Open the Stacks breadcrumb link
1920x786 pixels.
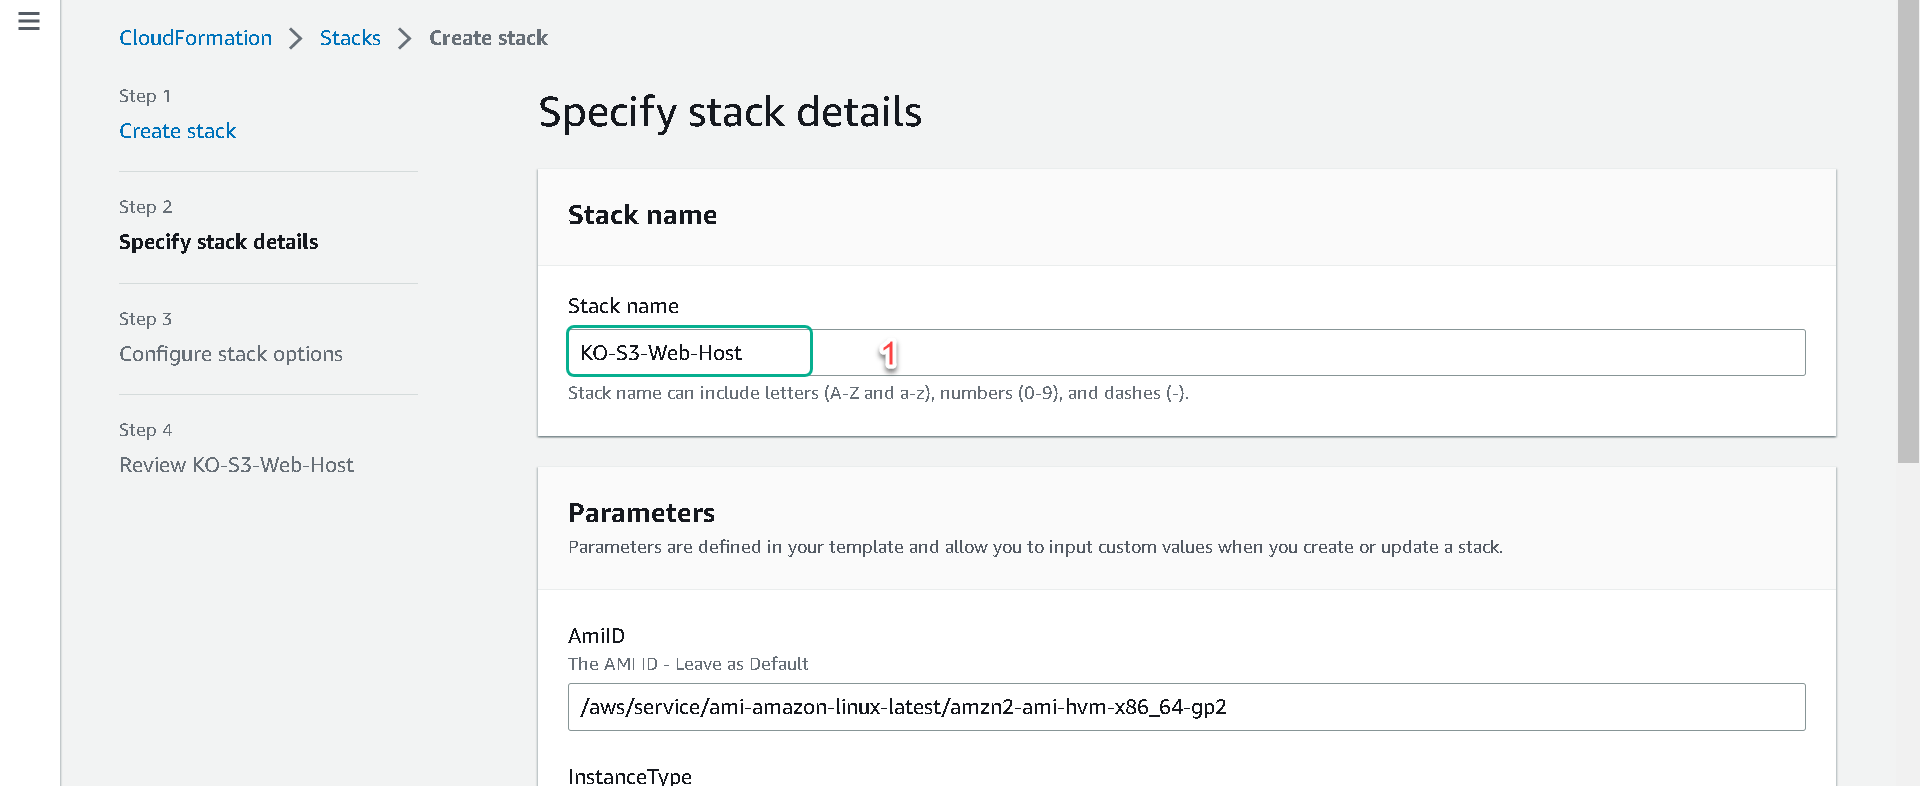click(x=350, y=38)
